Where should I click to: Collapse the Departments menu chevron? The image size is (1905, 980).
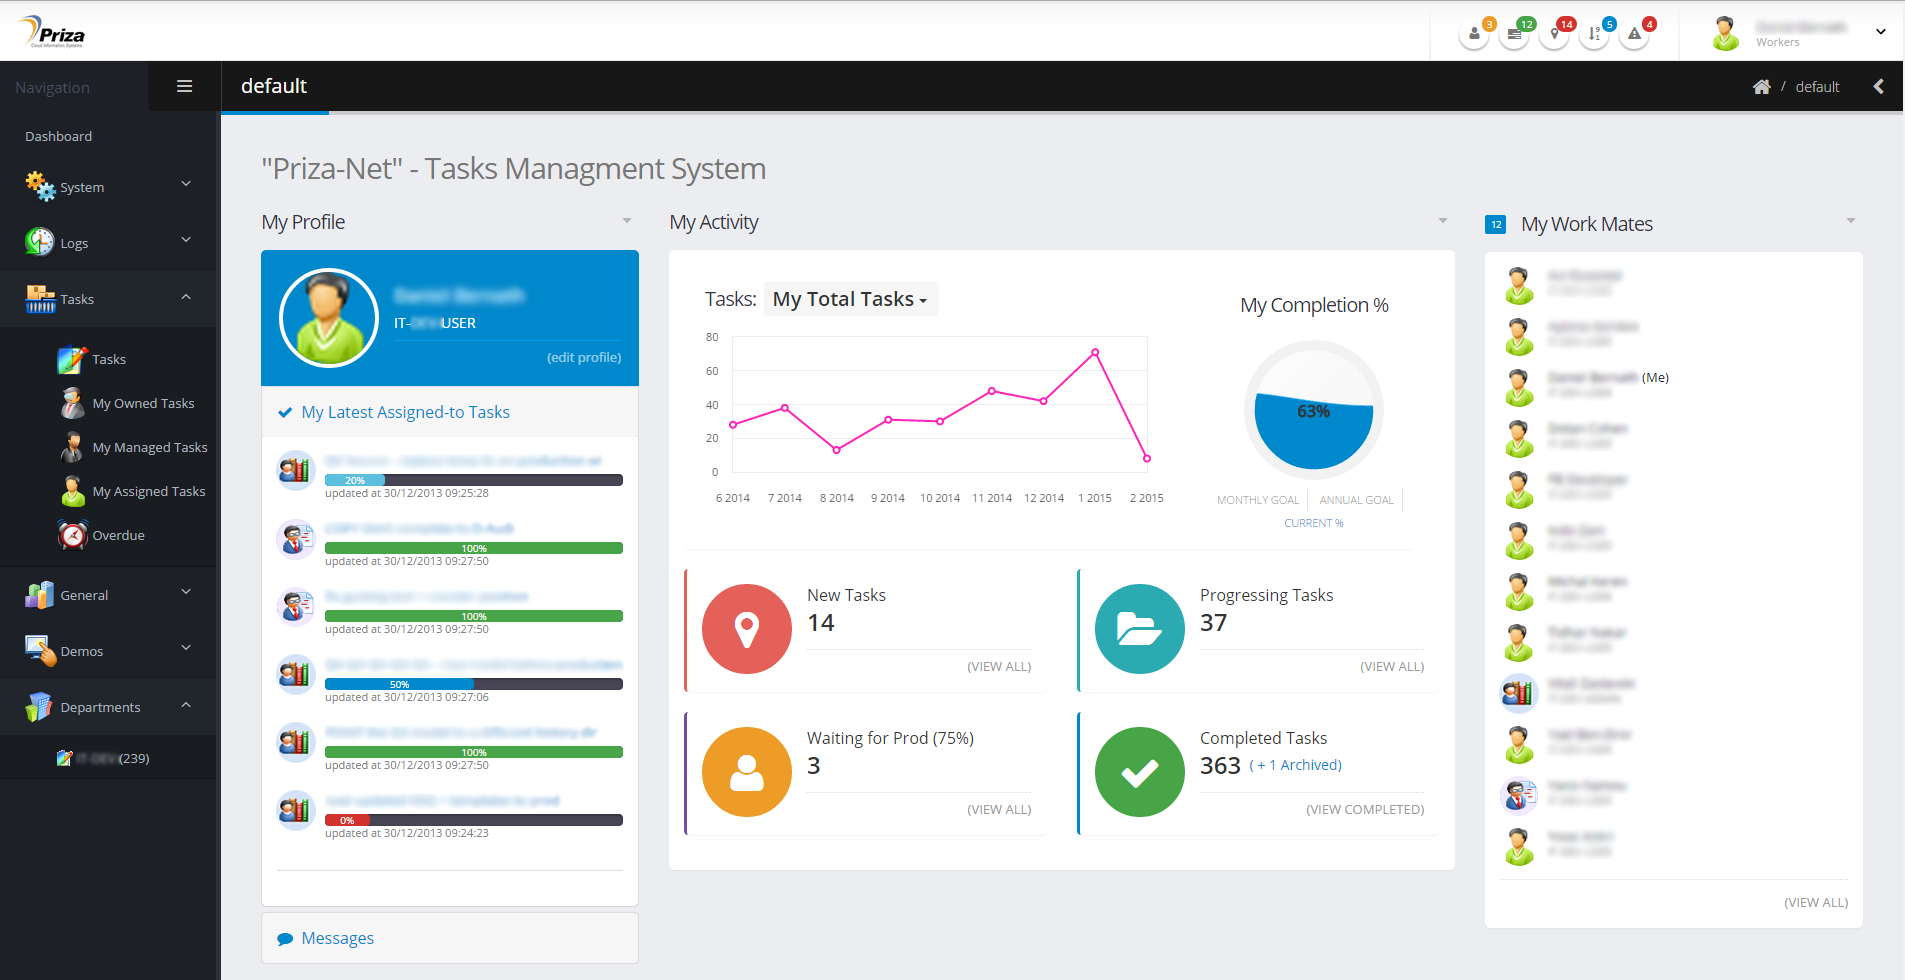(x=186, y=705)
